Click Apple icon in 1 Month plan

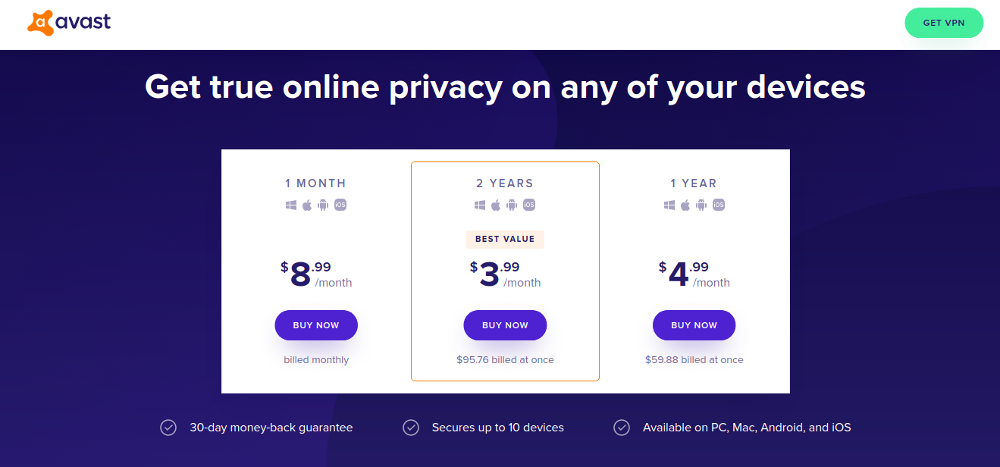pyautogui.click(x=307, y=205)
